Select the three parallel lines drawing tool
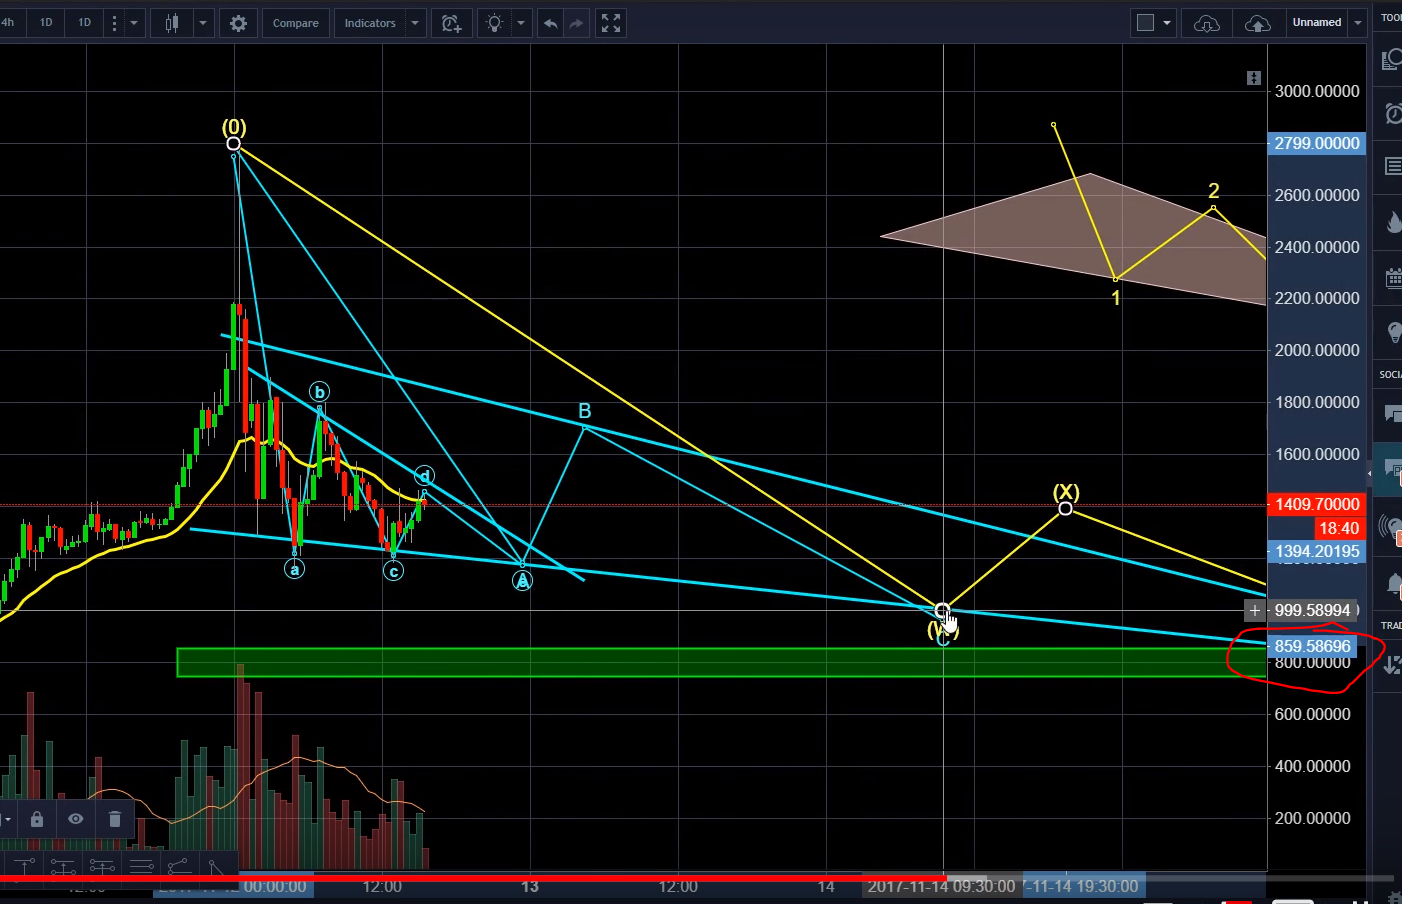This screenshot has width=1402, height=904. click(x=141, y=866)
